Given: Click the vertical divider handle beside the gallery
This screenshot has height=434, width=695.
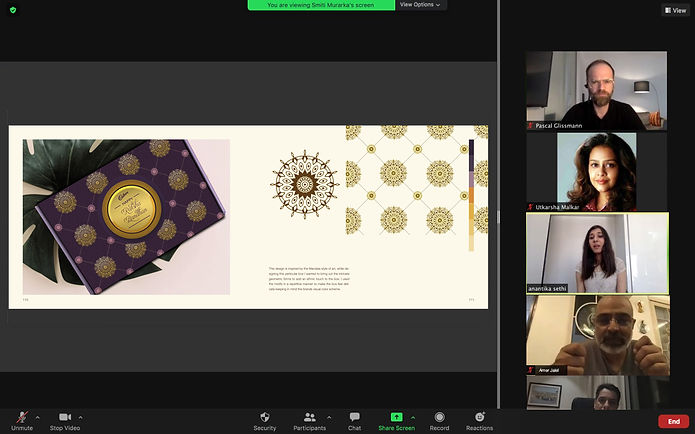Looking at the screenshot, I should pyautogui.click(x=498, y=217).
